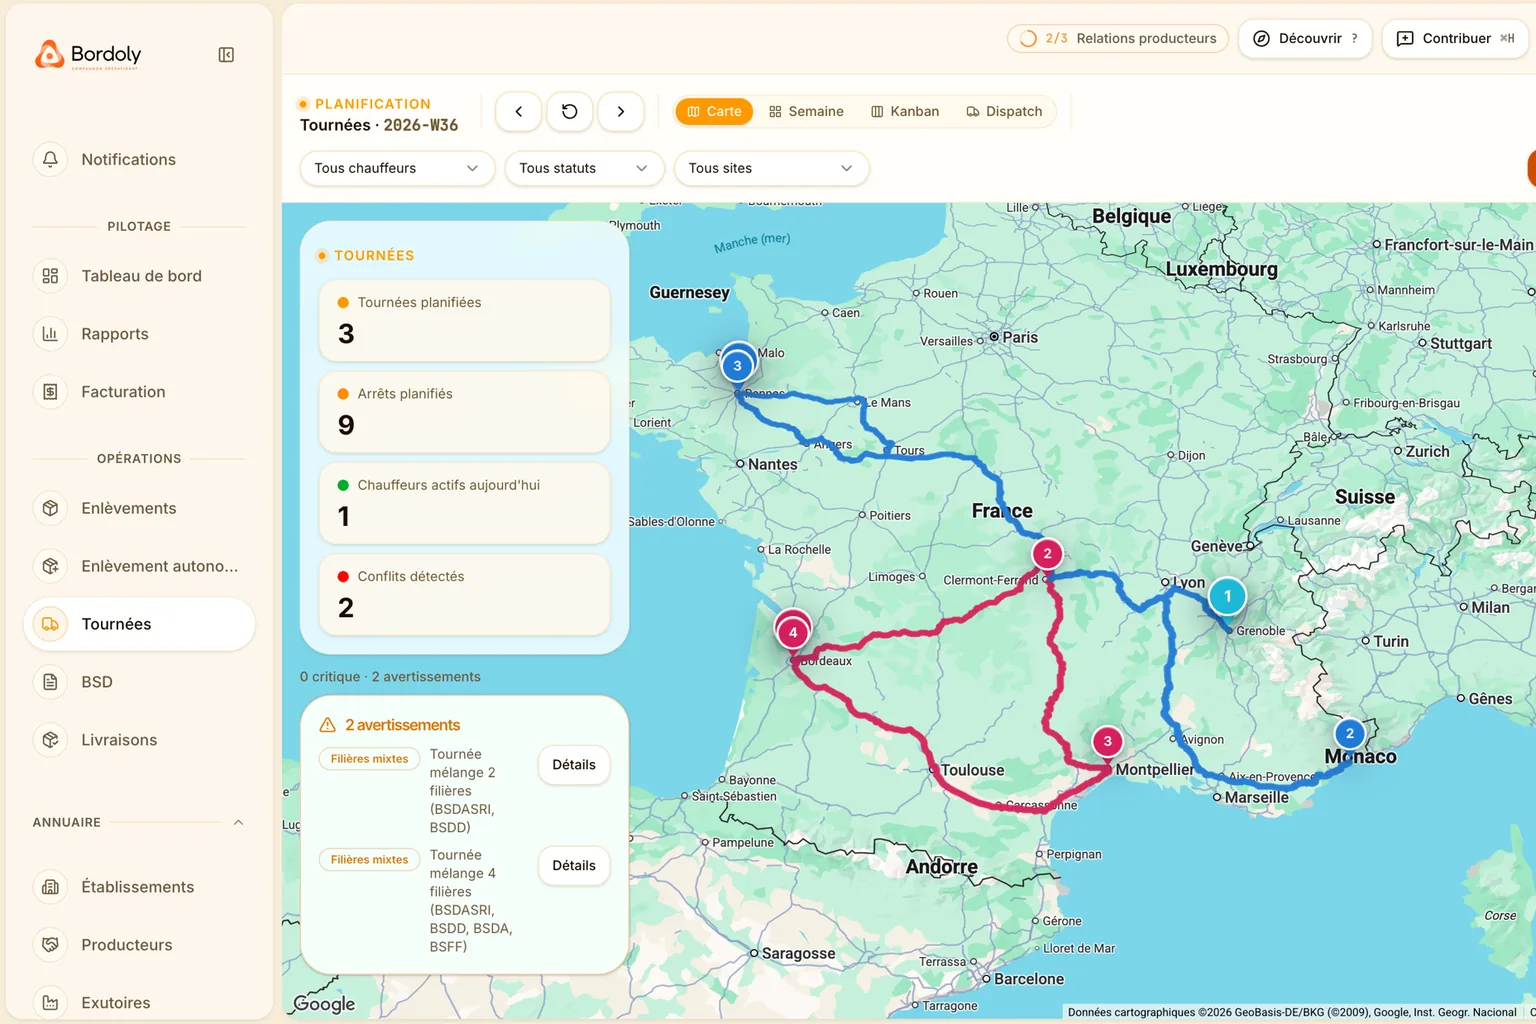Open Tous chauffeurs dropdown
This screenshot has width=1536, height=1024.
pyautogui.click(x=397, y=168)
